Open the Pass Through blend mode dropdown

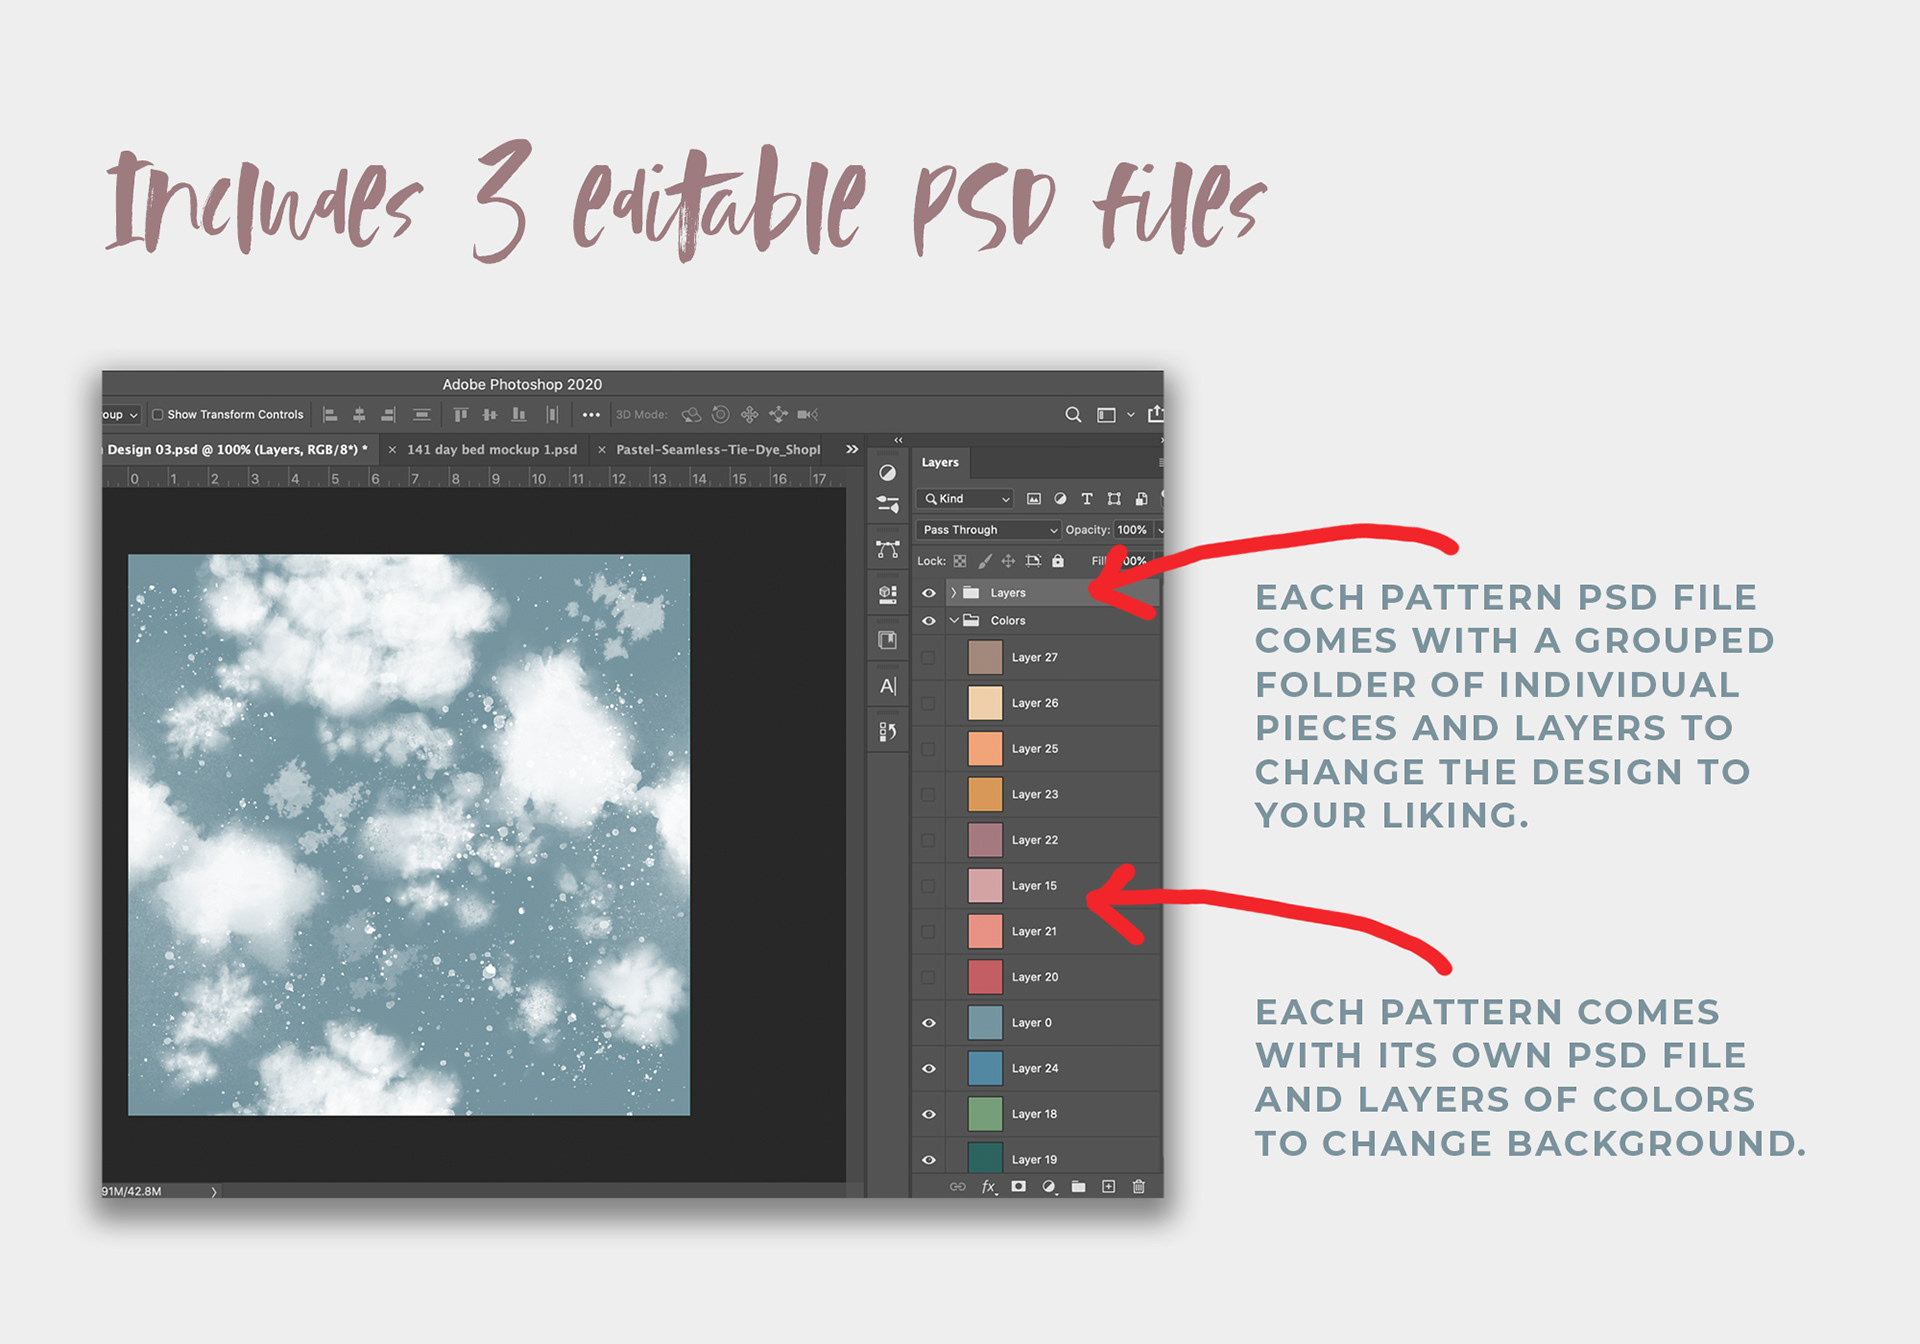click(x=988, y=530)
